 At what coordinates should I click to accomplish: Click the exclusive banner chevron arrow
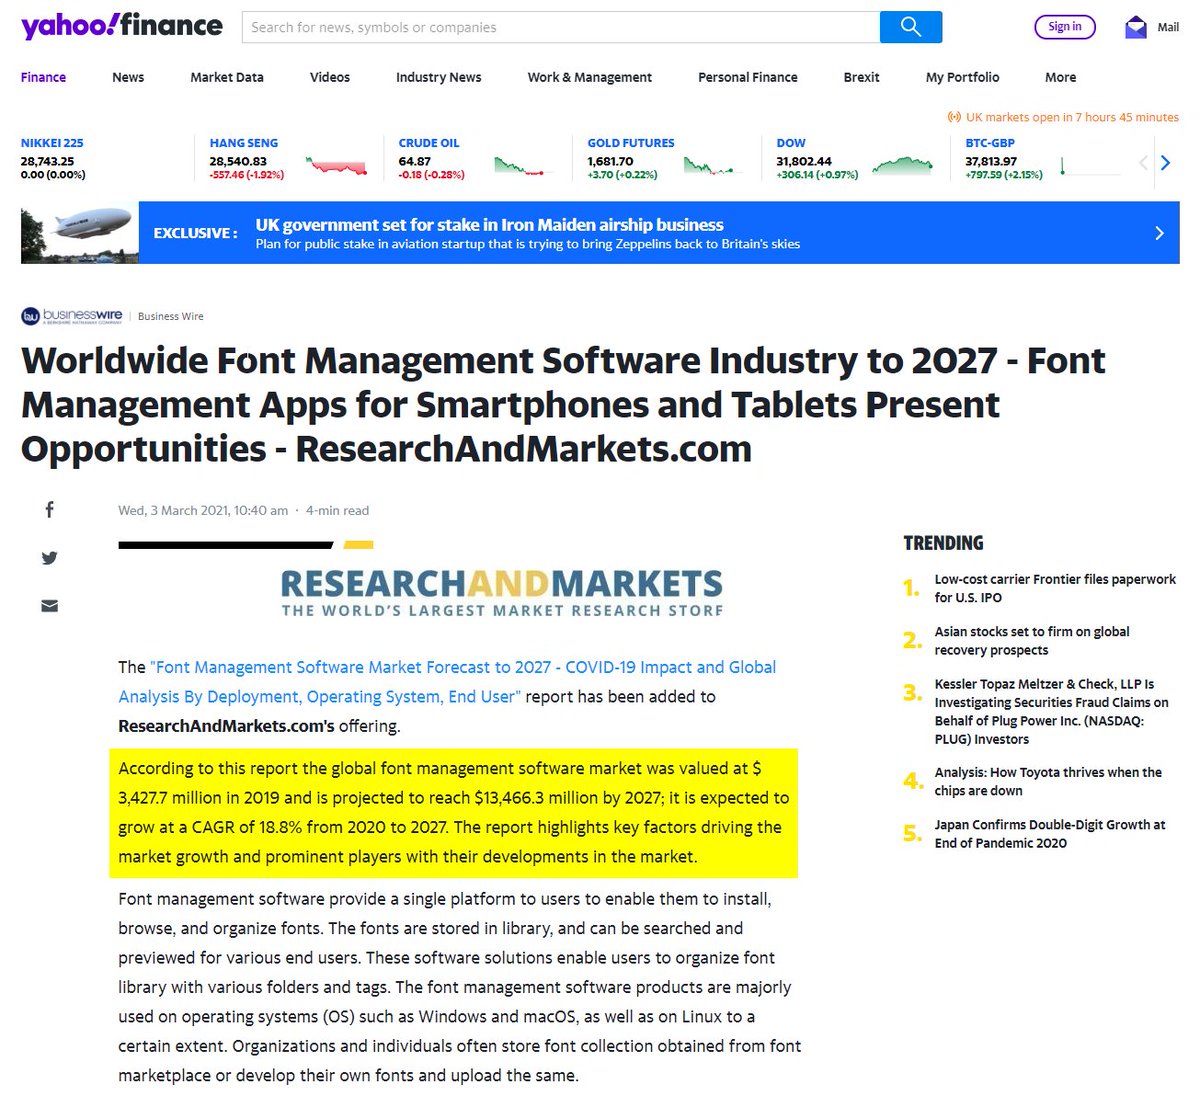pos(1159,233)
